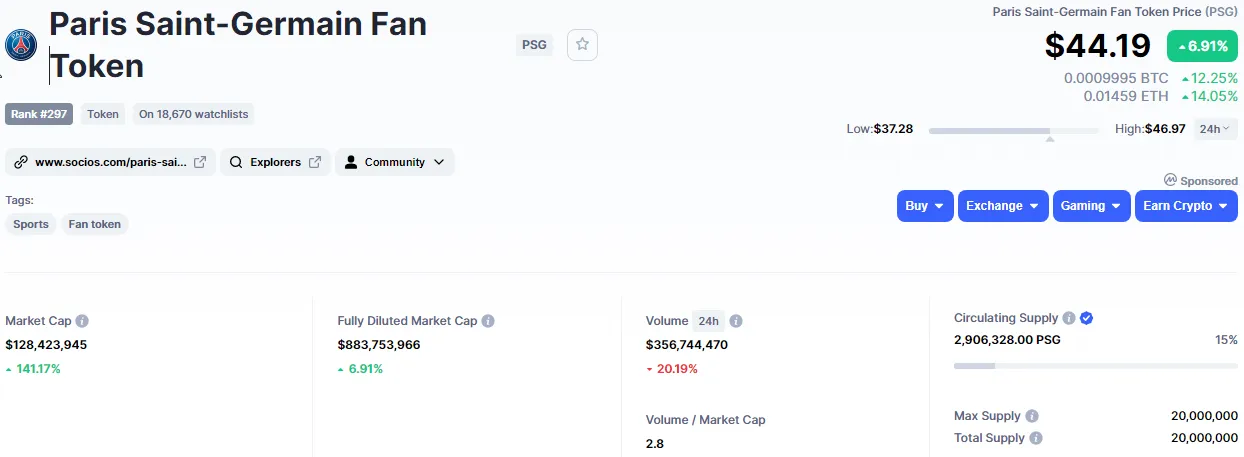Click the Volume 24h period selector
Image resolution: width=1244 pixels, height=457 pixels.
(709, 321)
